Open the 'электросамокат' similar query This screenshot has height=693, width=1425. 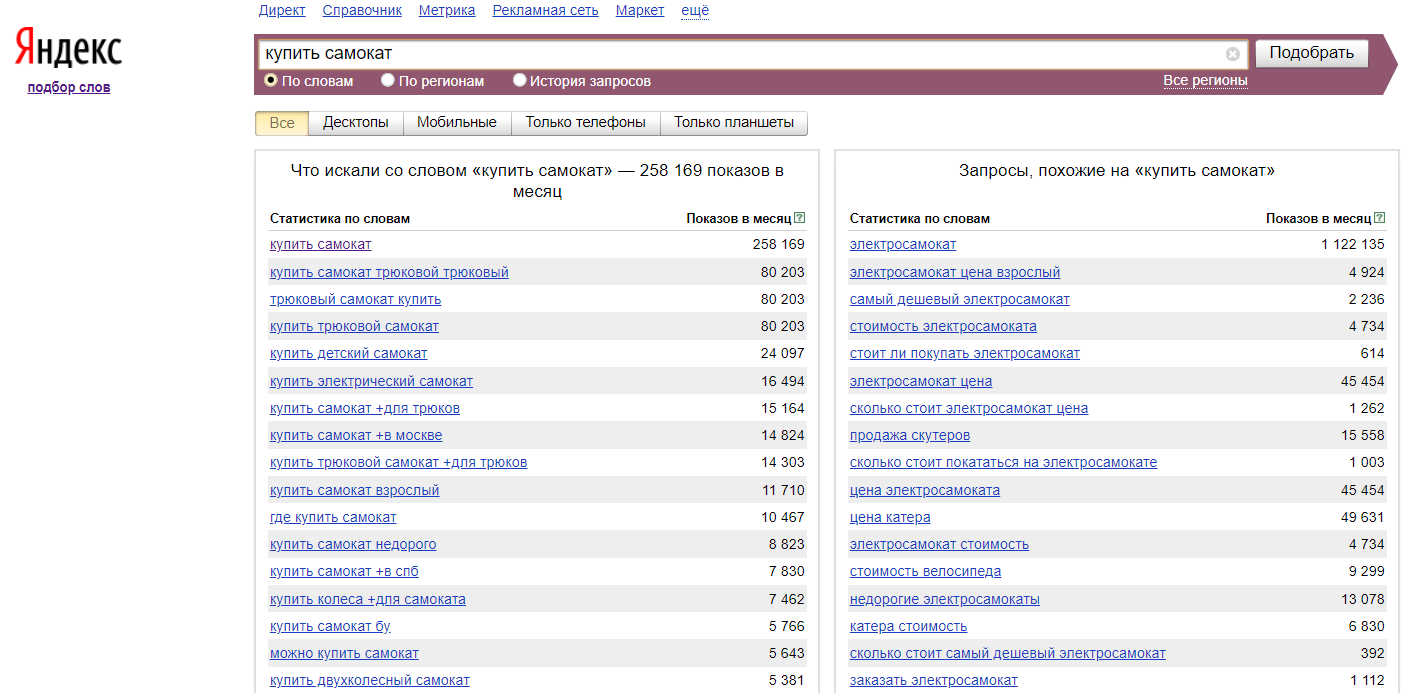point(903,244)
